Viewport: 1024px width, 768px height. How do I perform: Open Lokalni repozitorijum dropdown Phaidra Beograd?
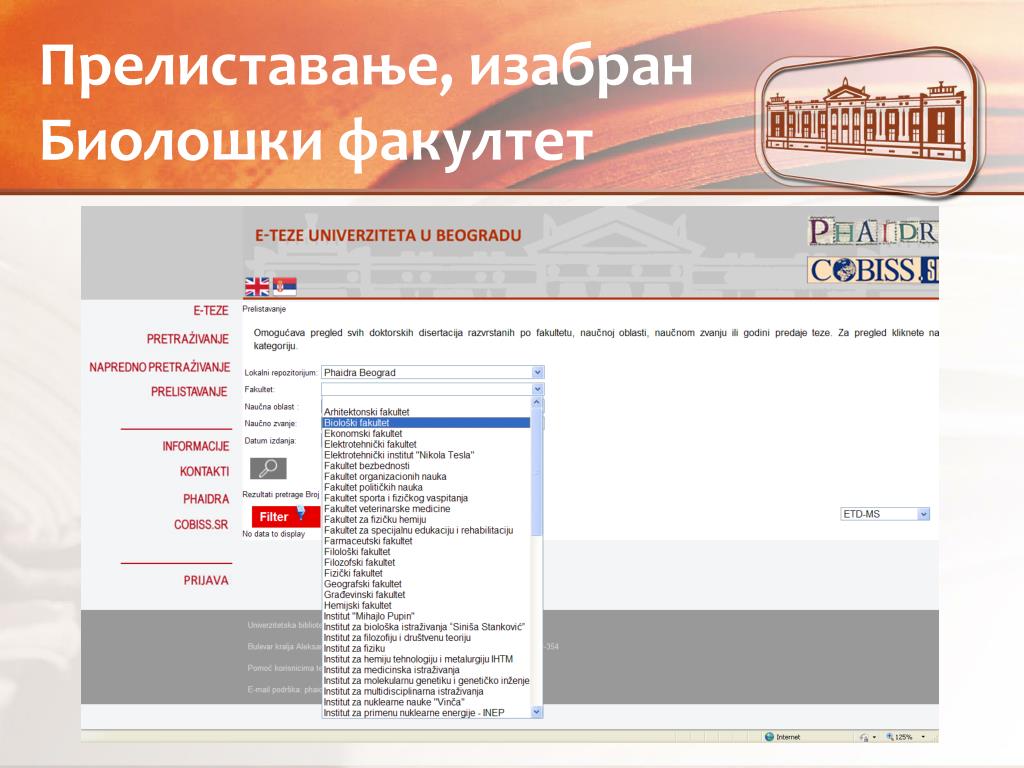click(x=432, y=372)
